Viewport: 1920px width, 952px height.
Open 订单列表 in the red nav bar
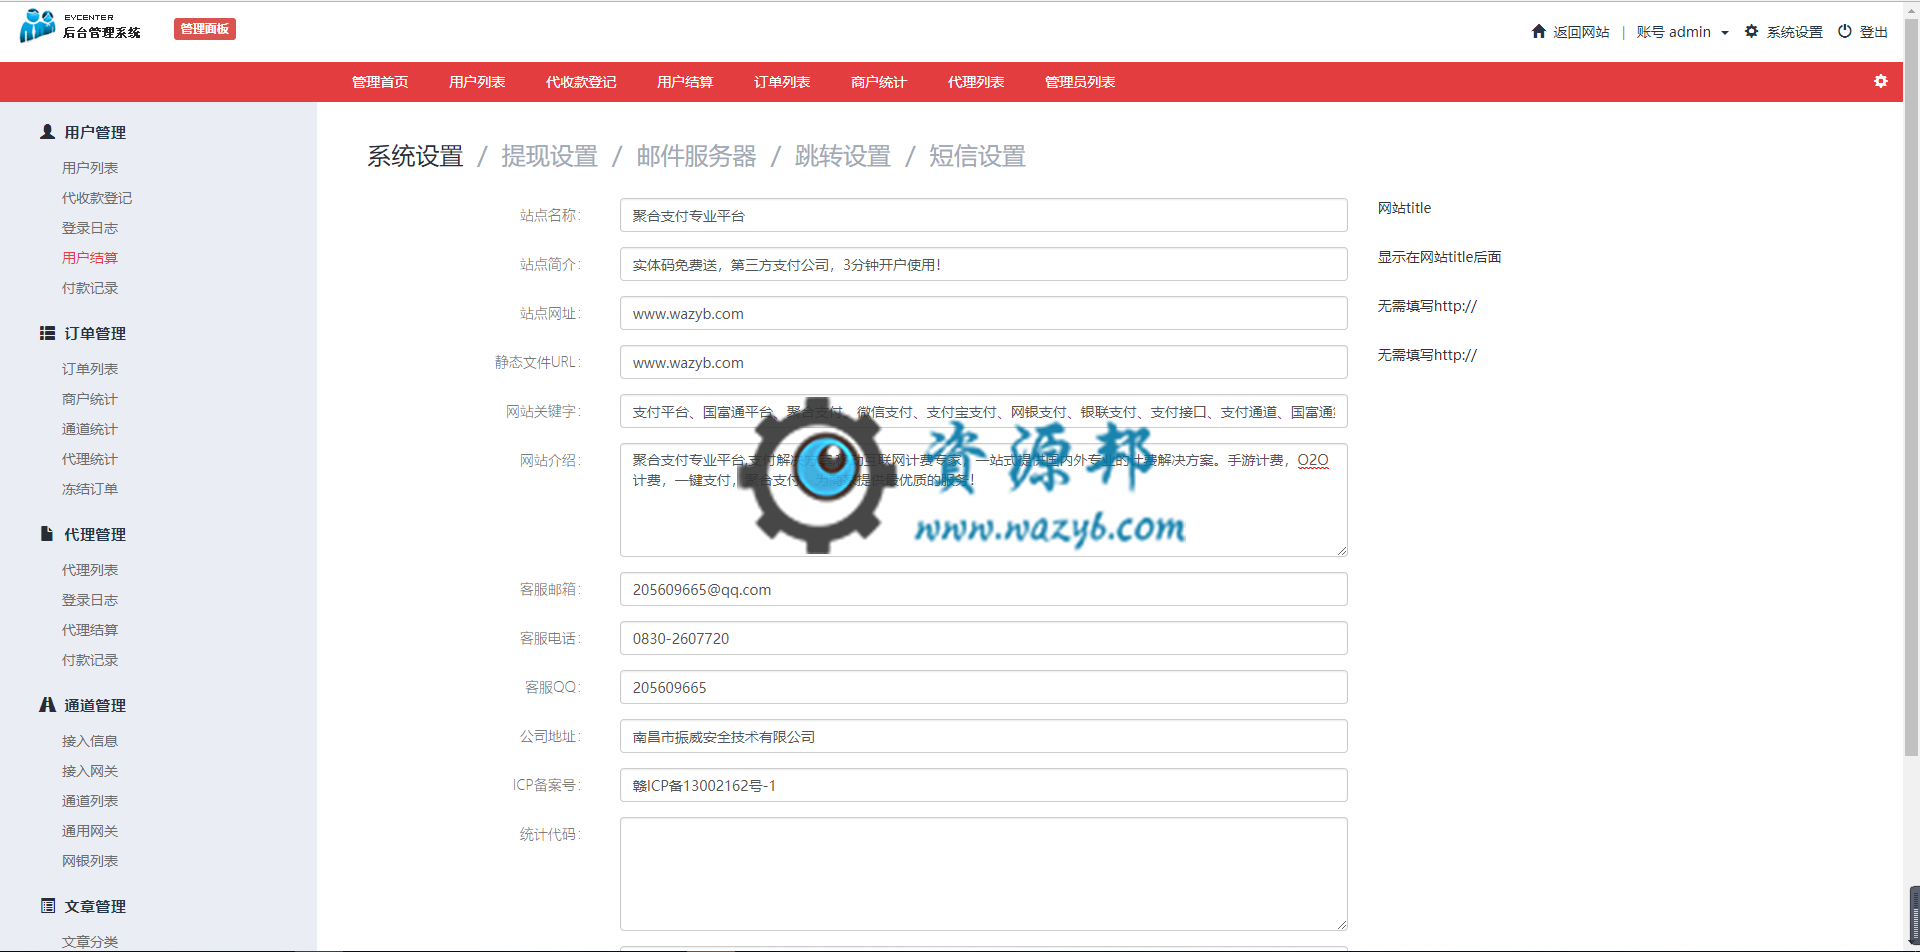782,82
